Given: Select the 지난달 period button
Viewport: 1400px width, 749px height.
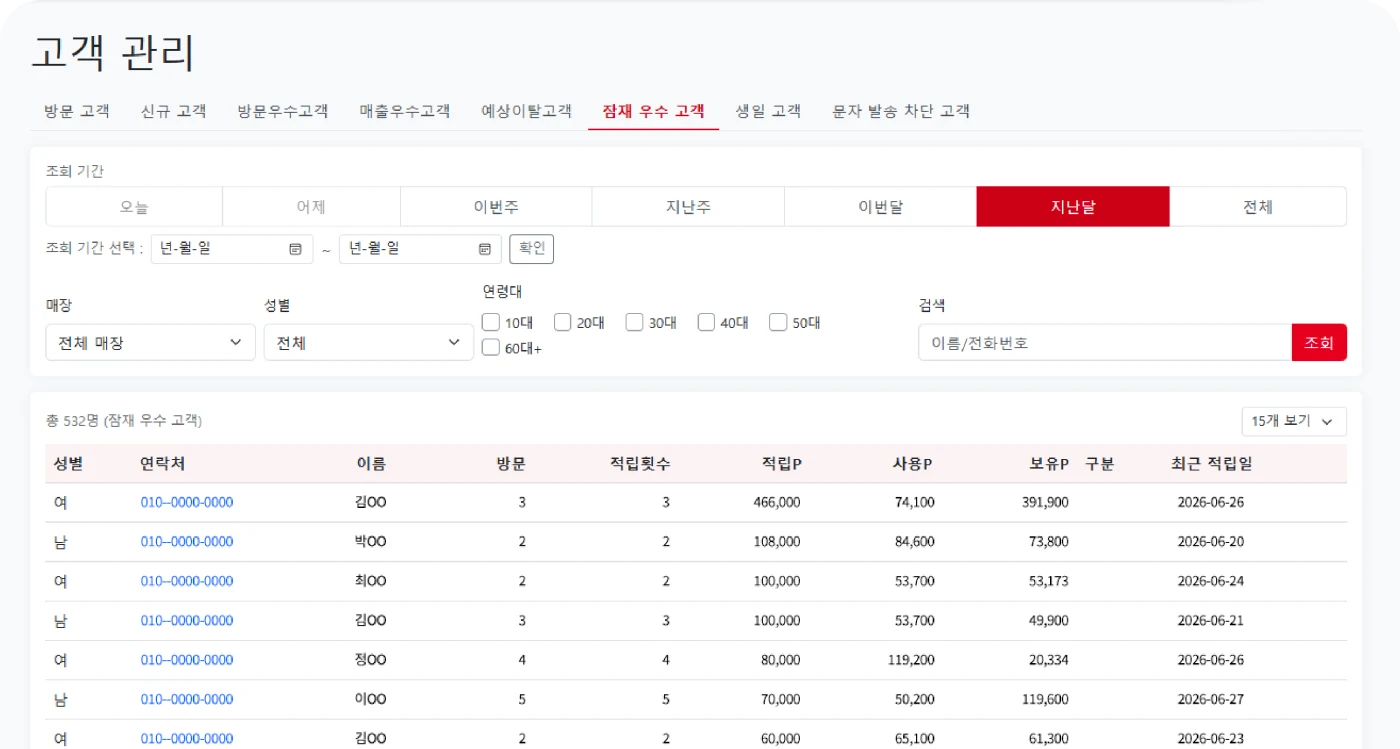Looking at the screenshot, I should click(x=1073, y=207).
